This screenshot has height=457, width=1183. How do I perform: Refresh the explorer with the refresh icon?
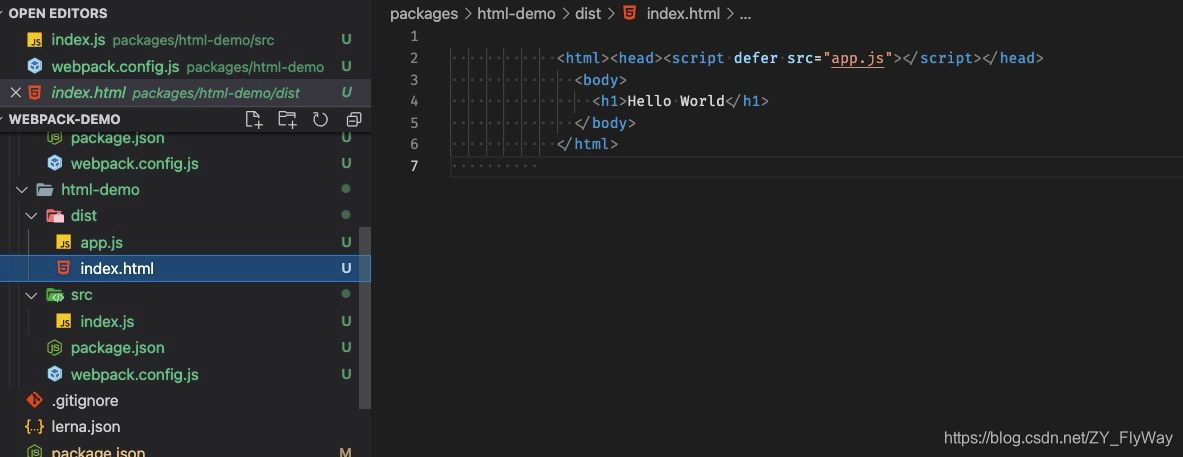pyautogui.click(x=321, y=119)
